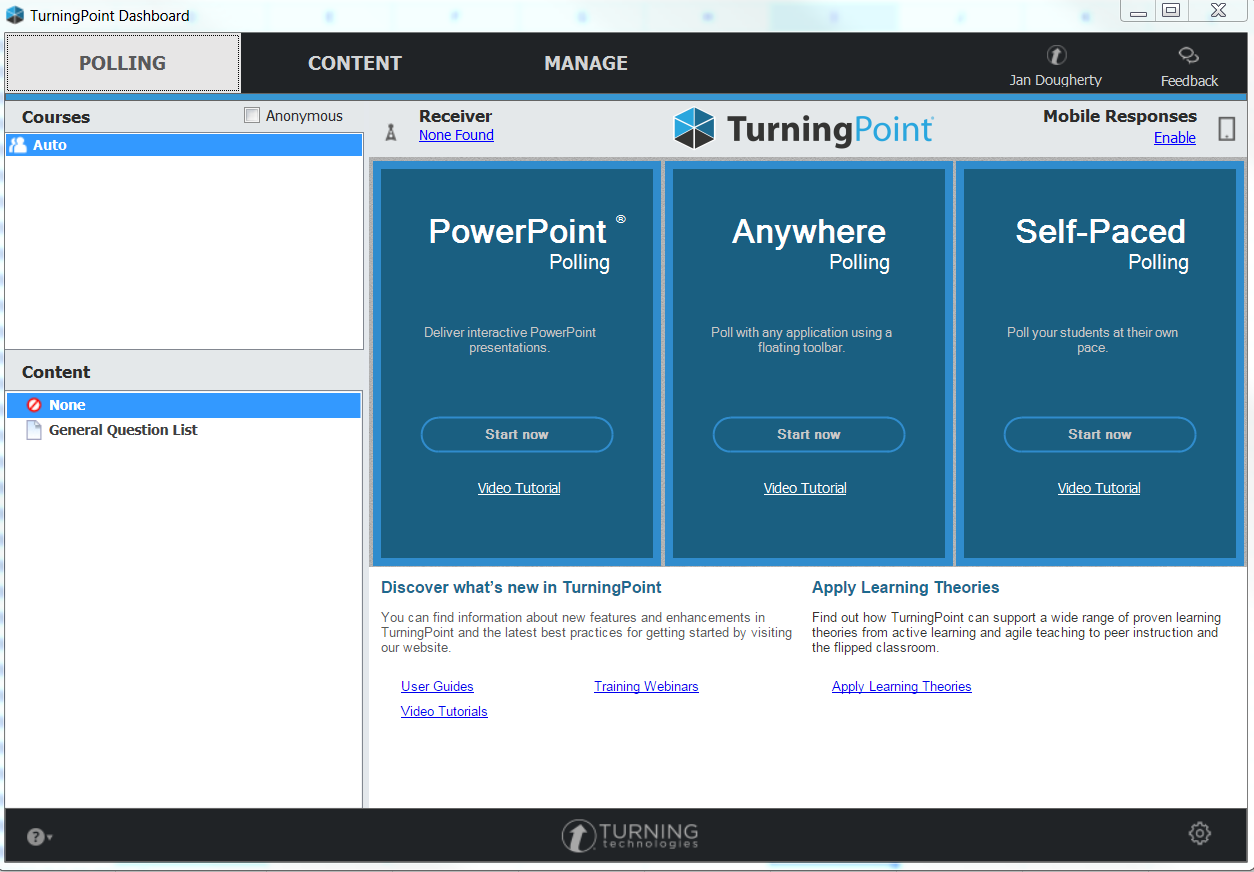Viewport: 1254px width, 872px height.
Task: Click the TurningPoint cube logo
Action: click(x=694, y=128)
